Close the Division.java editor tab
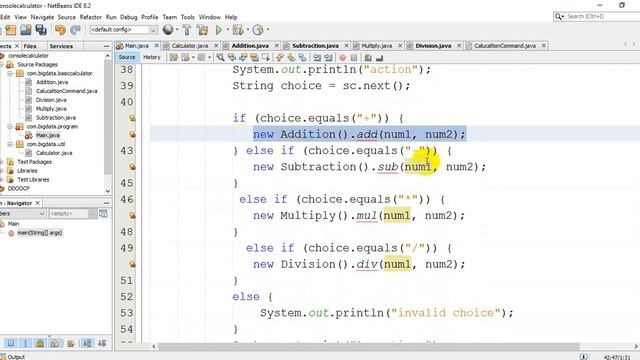Image resolution: width=640 pixels, height=360 pixels. tap(459, 46)
